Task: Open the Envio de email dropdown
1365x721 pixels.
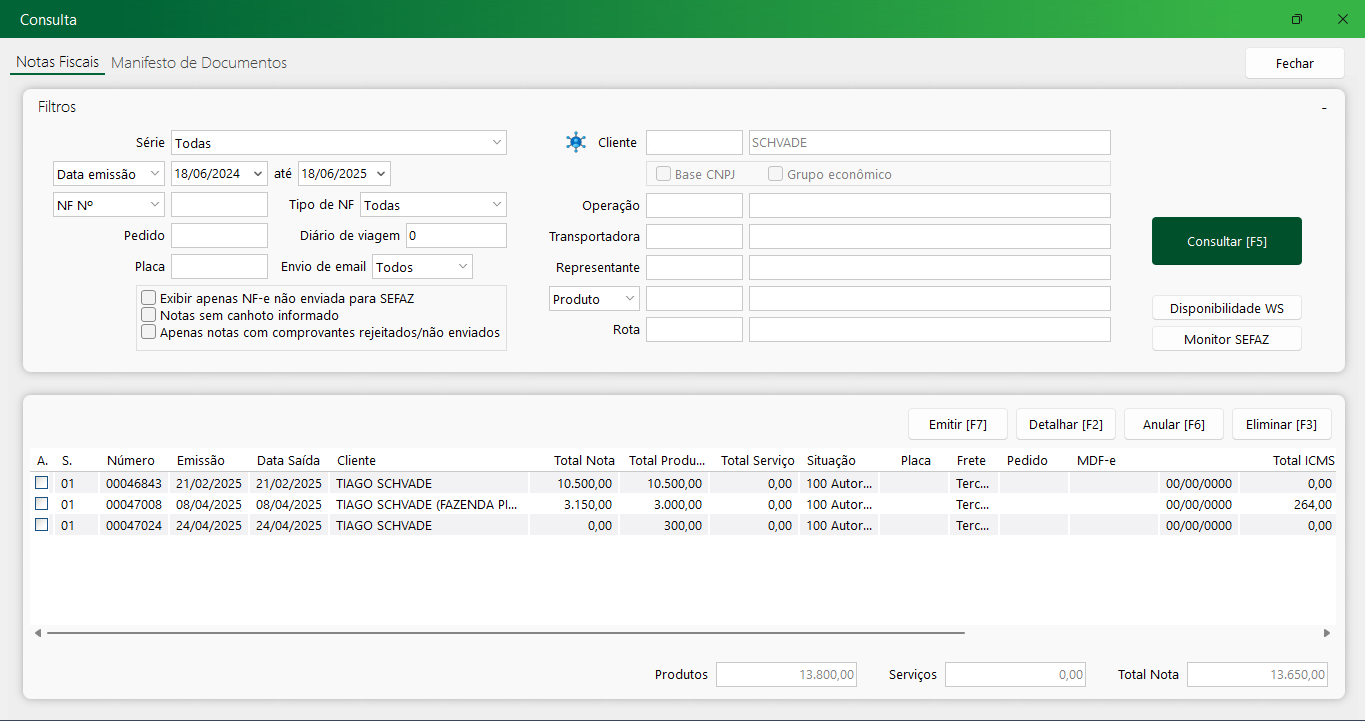Action: click(462, 267)
